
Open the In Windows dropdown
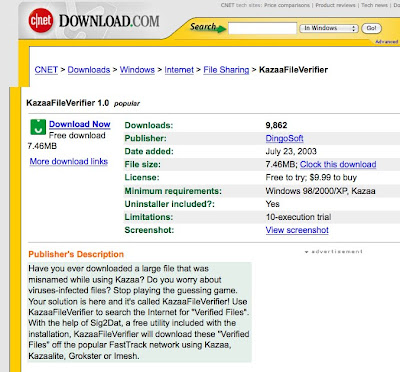[x=328, y=28]
